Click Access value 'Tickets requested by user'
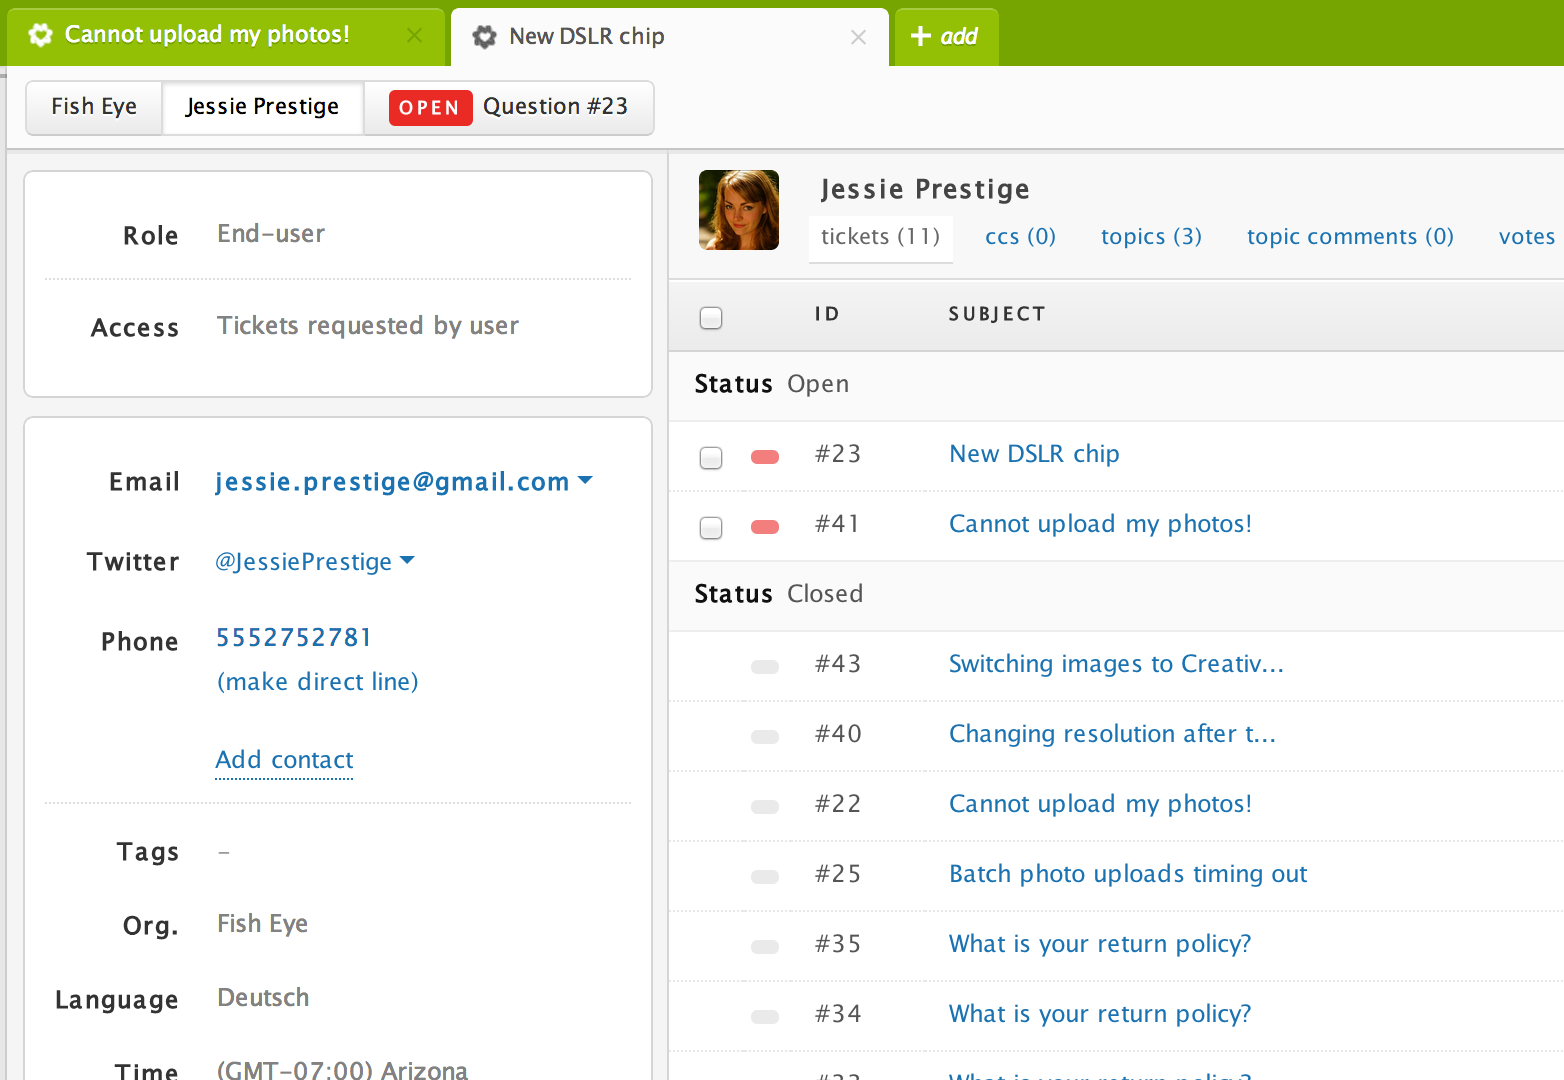Viewport: 1564px width, 1080px height. point(368,326)
